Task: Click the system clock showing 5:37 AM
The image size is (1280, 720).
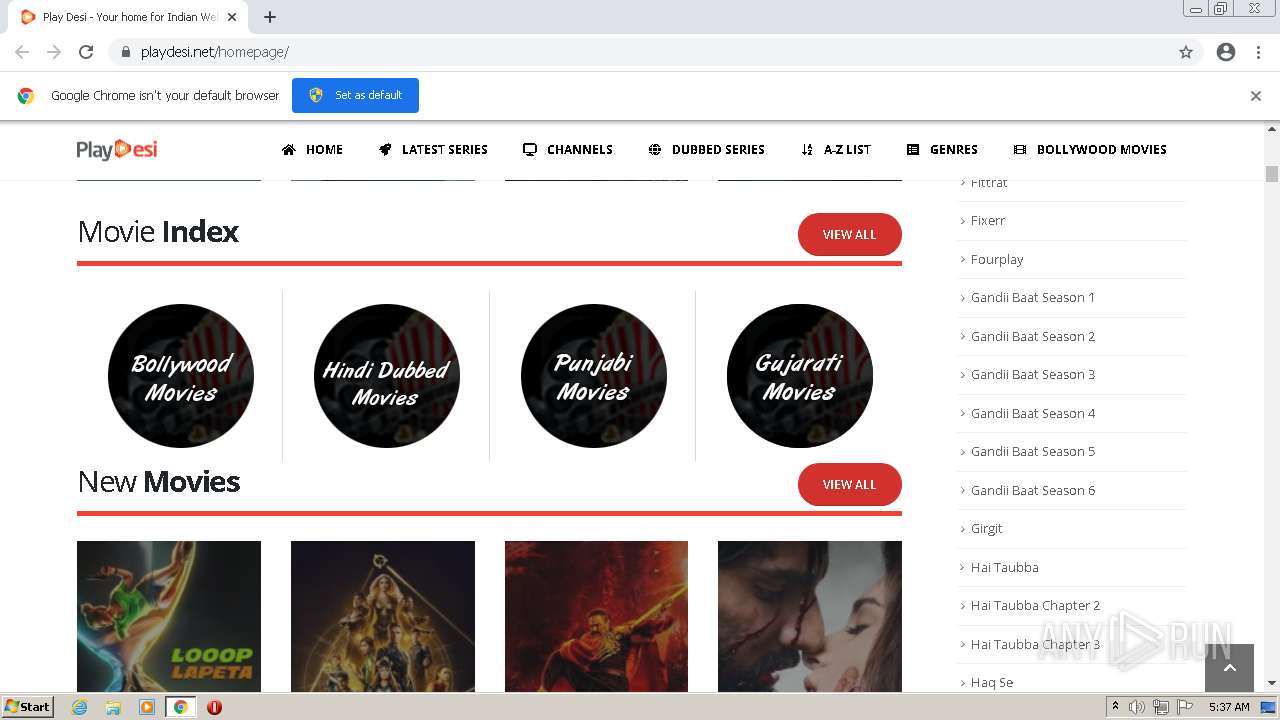Action: coord(1229,707)
